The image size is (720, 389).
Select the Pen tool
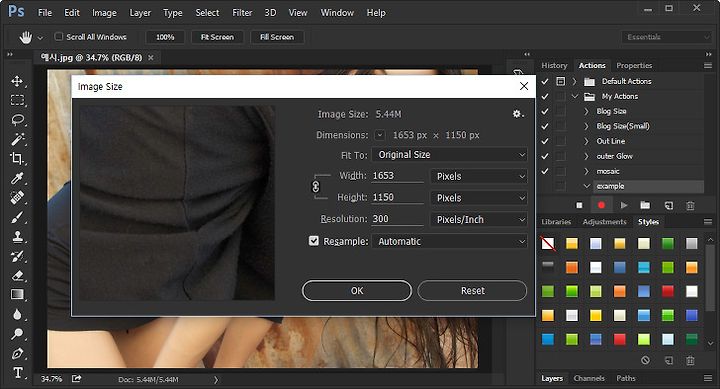(17, 354)
